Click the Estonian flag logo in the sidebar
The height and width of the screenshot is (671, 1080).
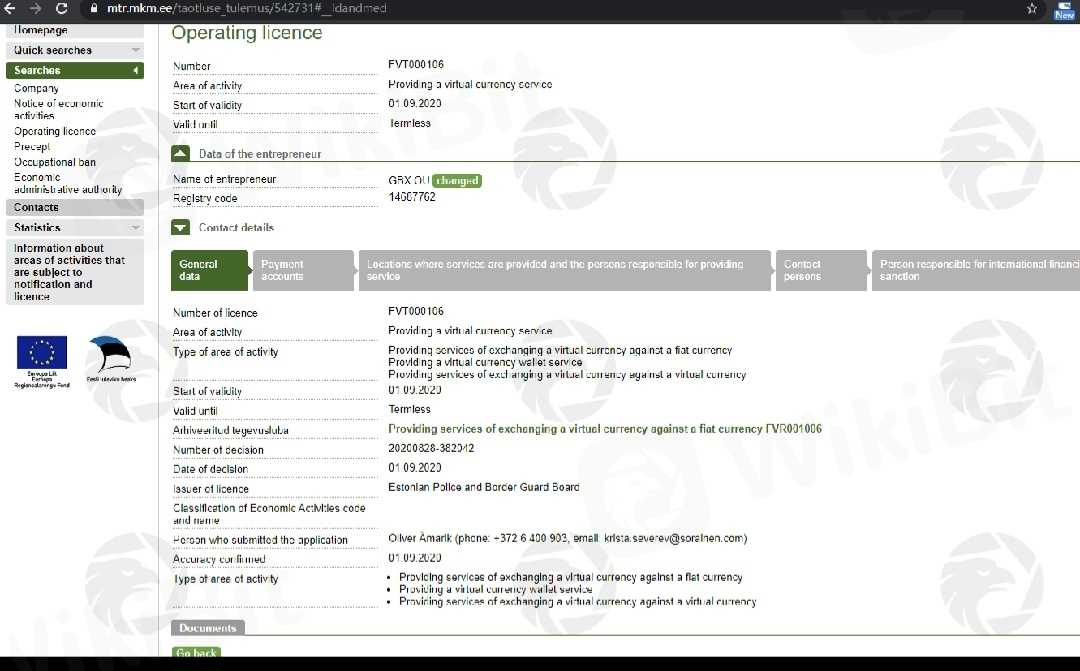[110, 359]
